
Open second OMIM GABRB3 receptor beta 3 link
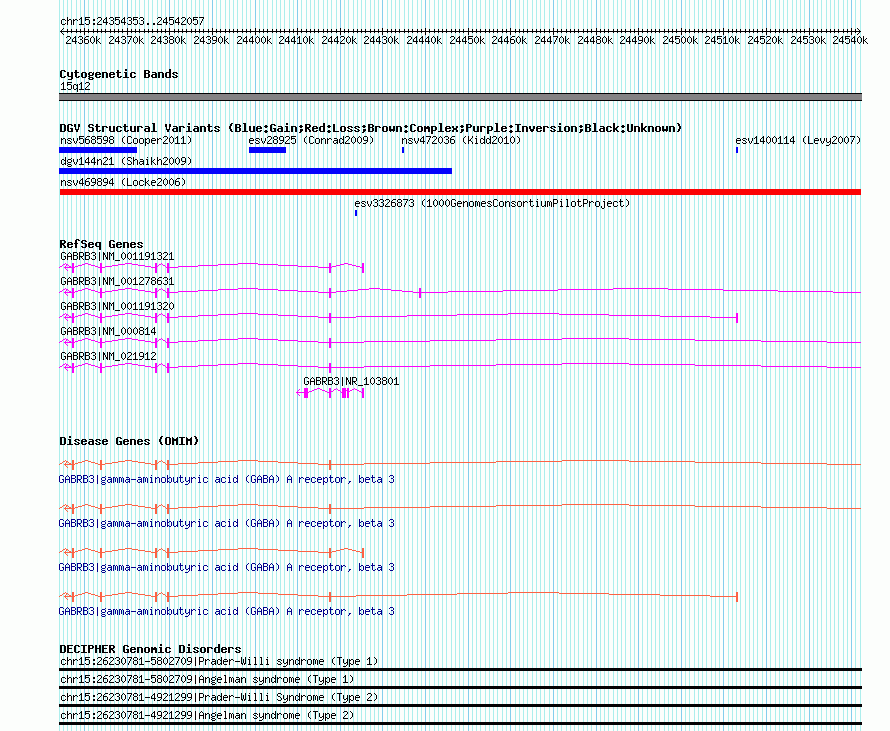[x=226, y=523]
